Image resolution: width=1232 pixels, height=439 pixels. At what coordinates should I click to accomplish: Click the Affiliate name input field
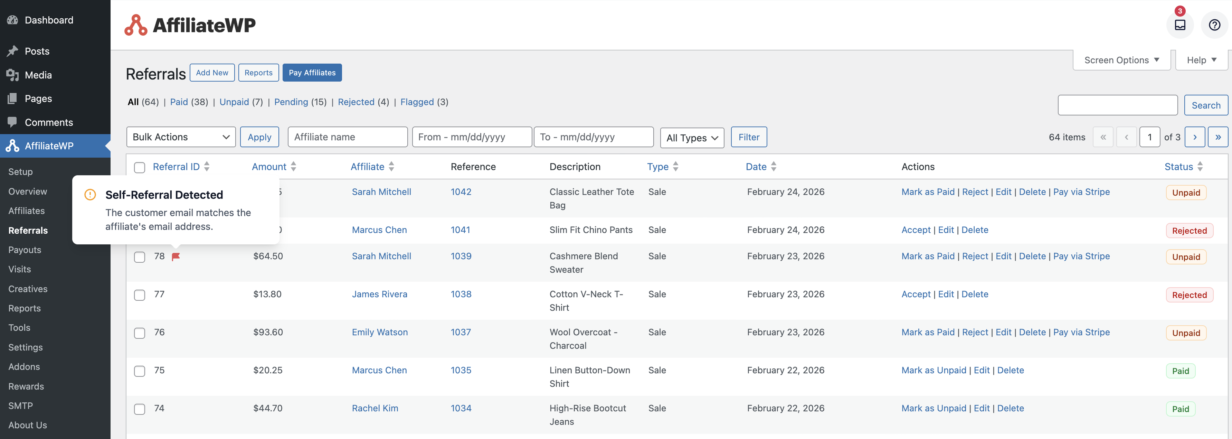(347, 137)
